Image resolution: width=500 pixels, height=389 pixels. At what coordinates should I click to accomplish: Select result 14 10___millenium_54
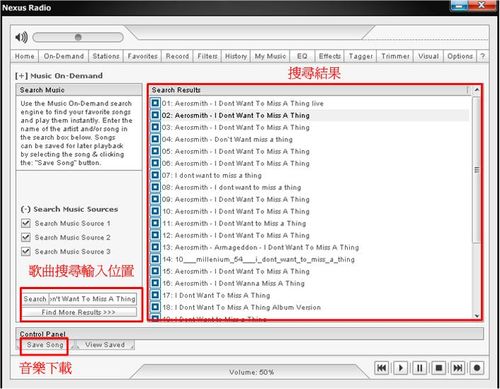[258, 259]
